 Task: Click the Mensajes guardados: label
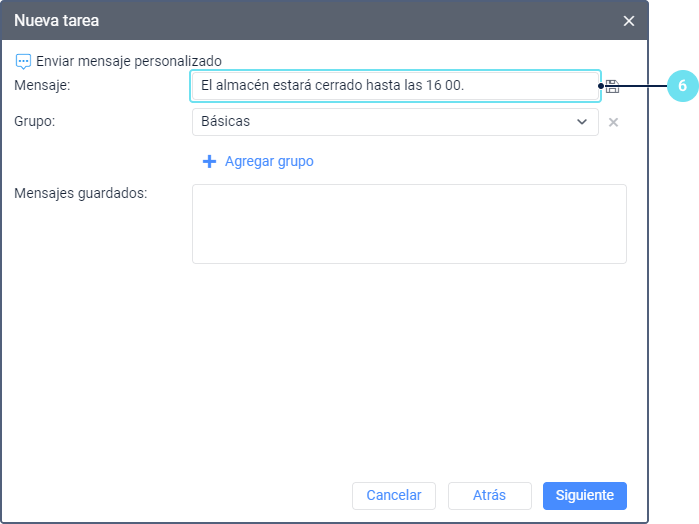click(x=80, y=193)
